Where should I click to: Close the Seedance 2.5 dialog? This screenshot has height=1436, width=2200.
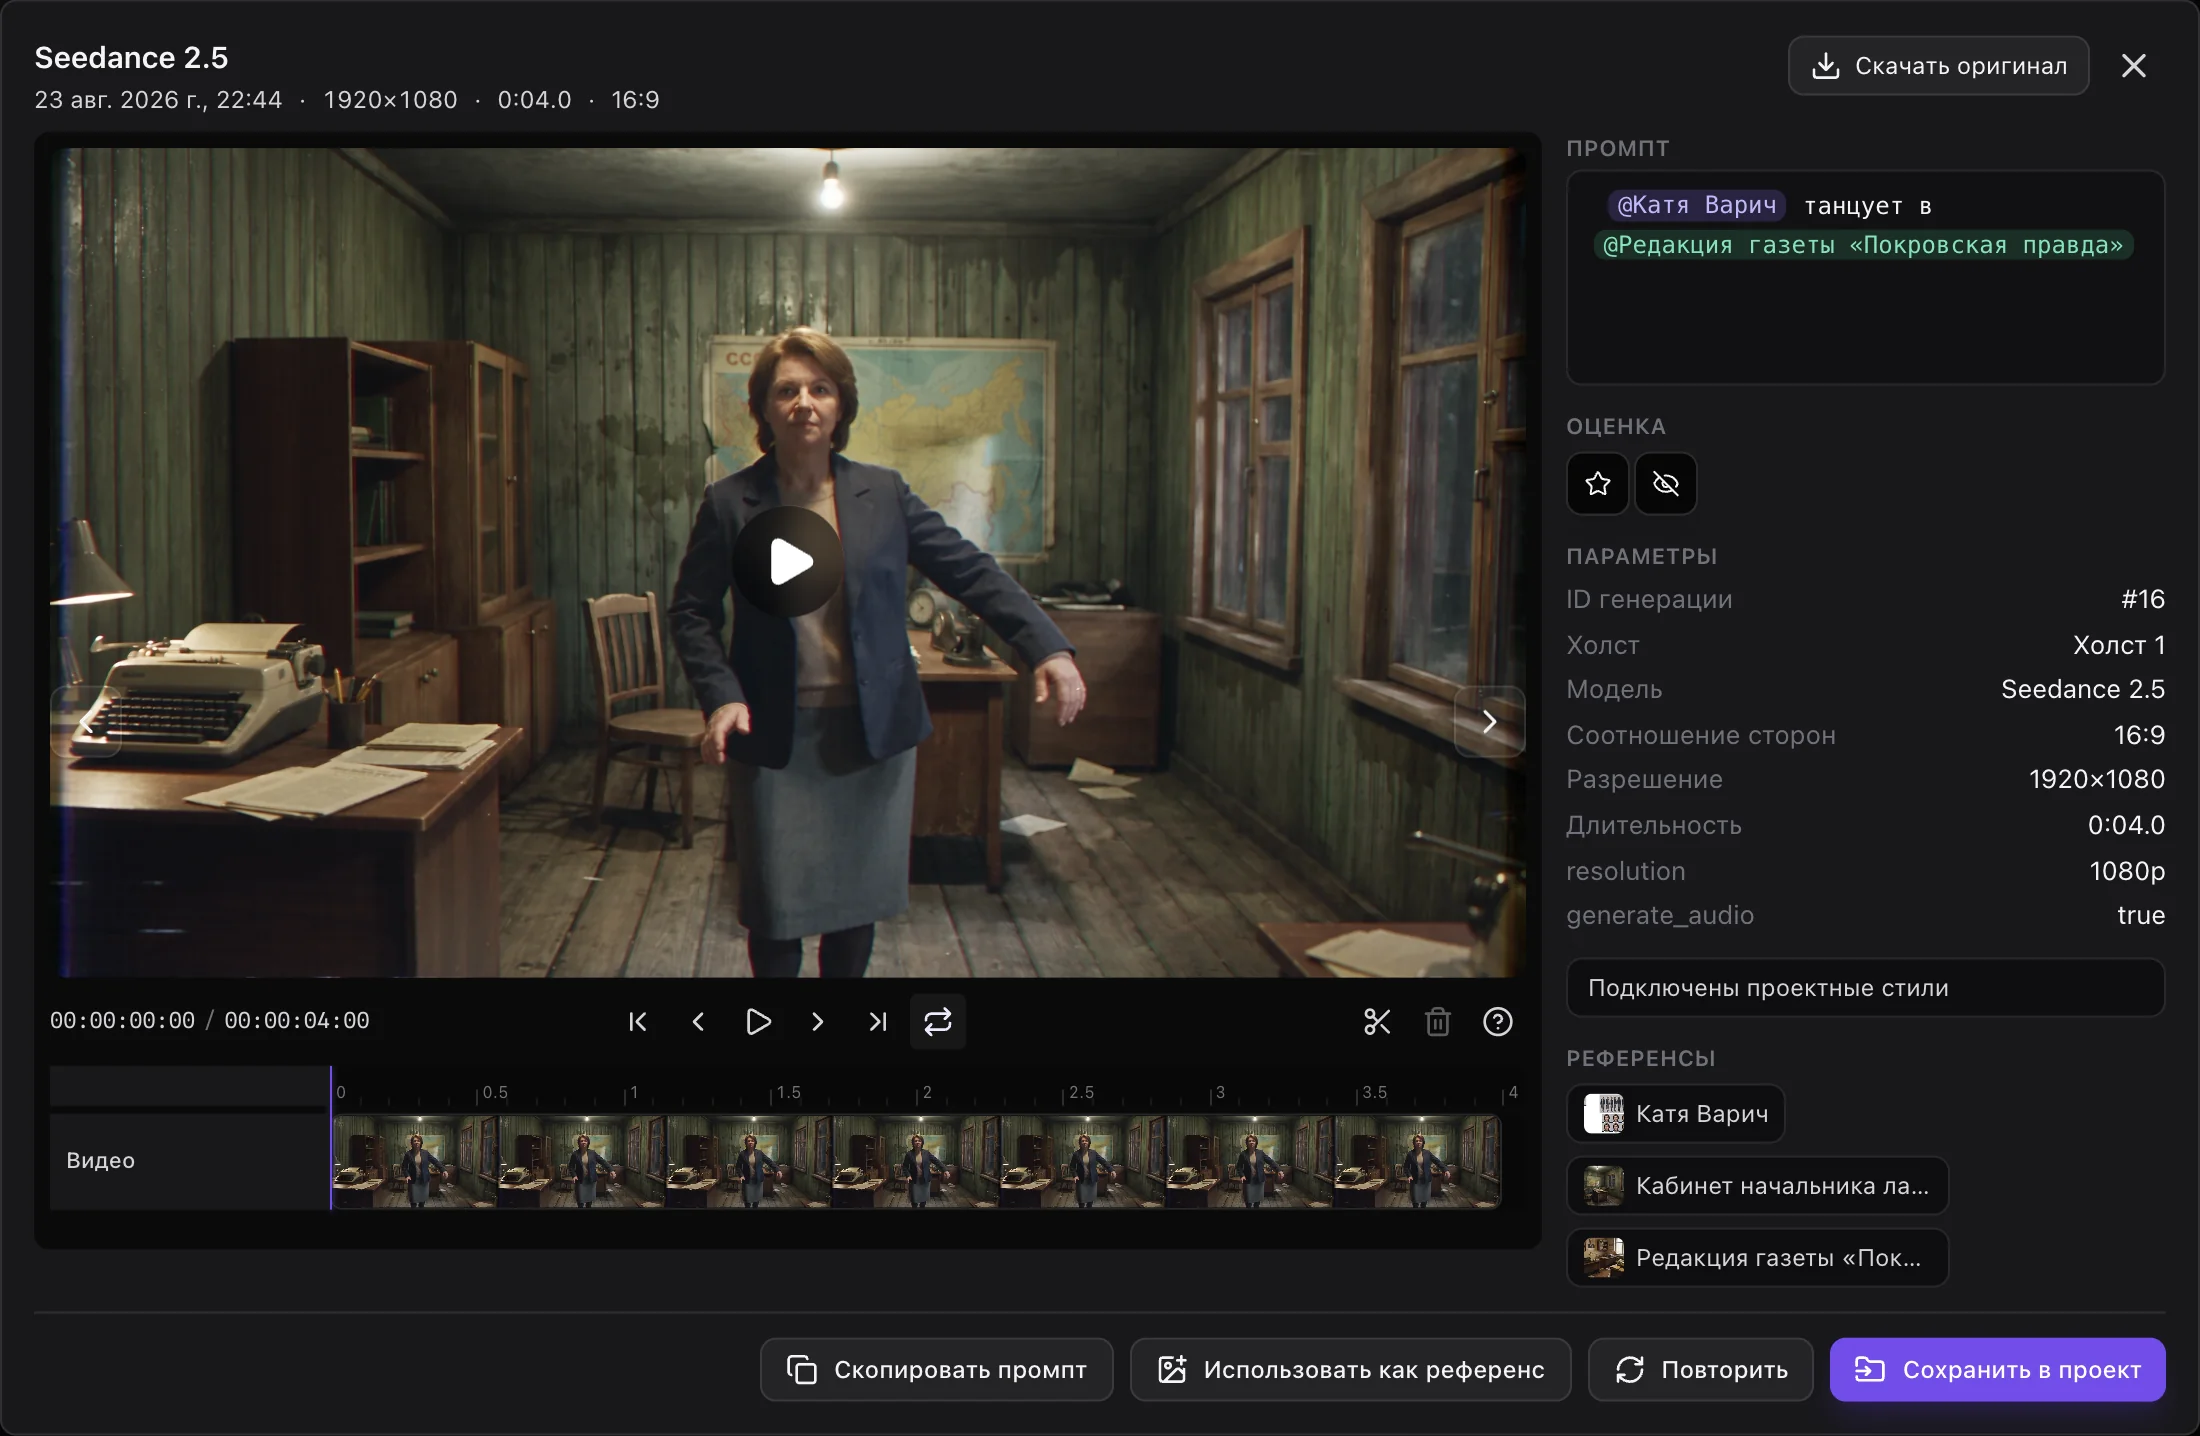click(x=2134, y=66)
